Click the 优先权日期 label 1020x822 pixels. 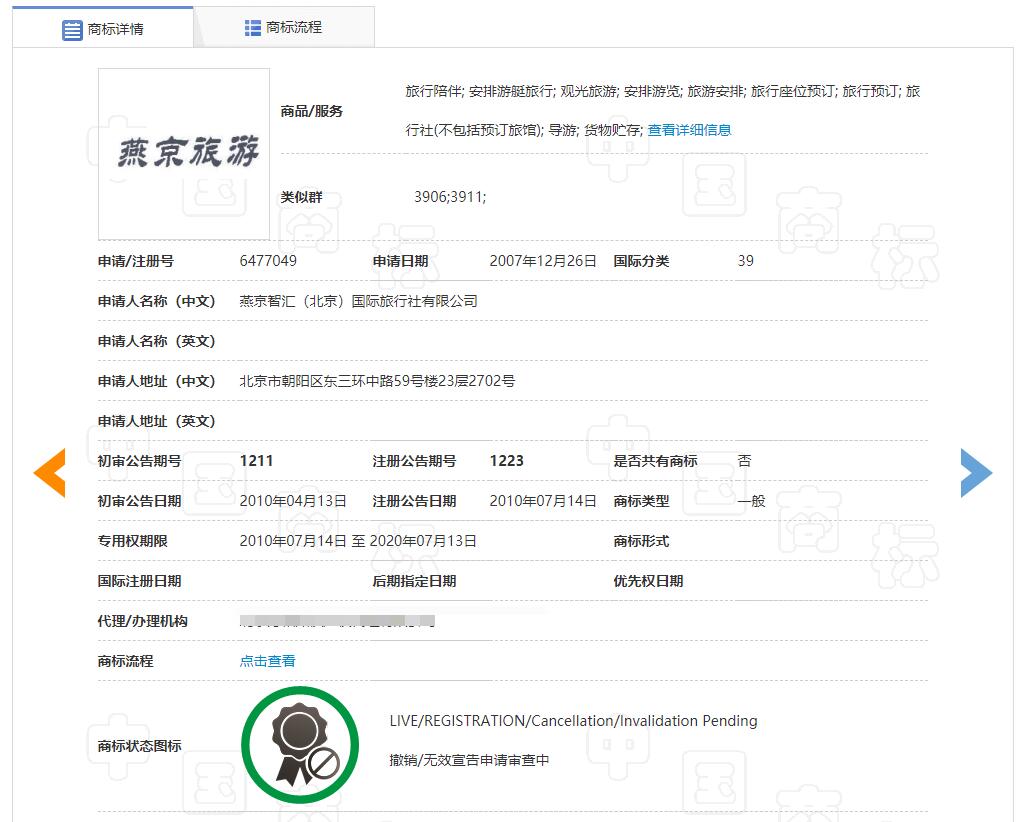coord(649,581)
